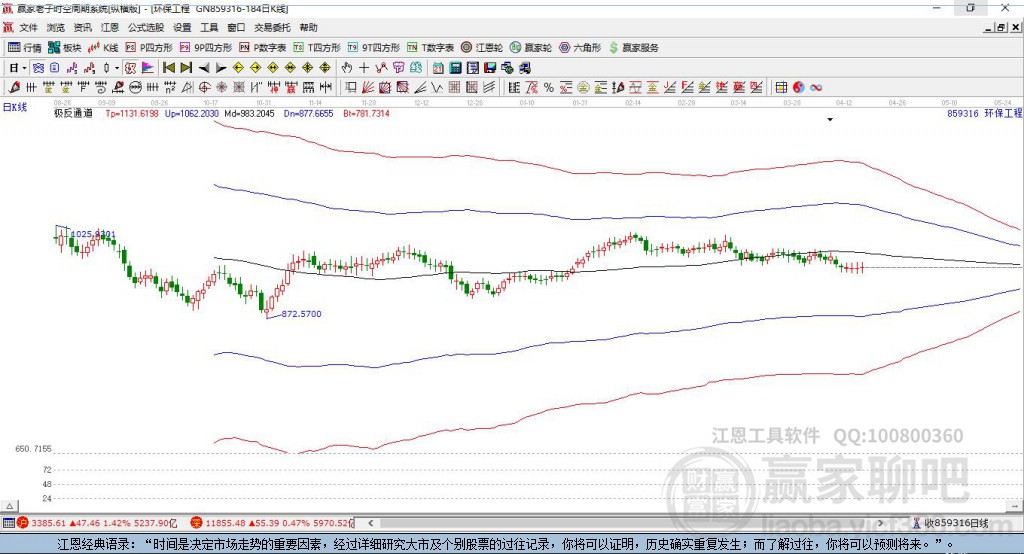Open the 赢家轮 wheel tool
This screenshot has width=1024, height=554.
531,48
